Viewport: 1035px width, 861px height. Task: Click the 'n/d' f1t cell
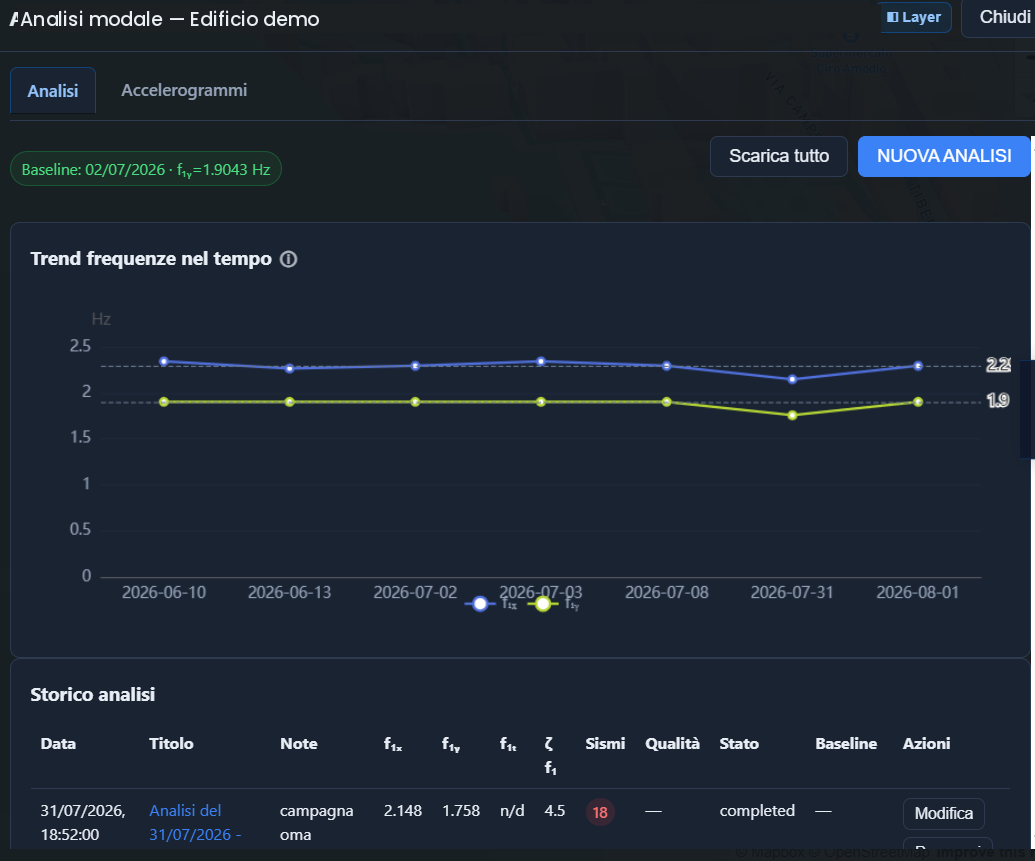(512, 811)
